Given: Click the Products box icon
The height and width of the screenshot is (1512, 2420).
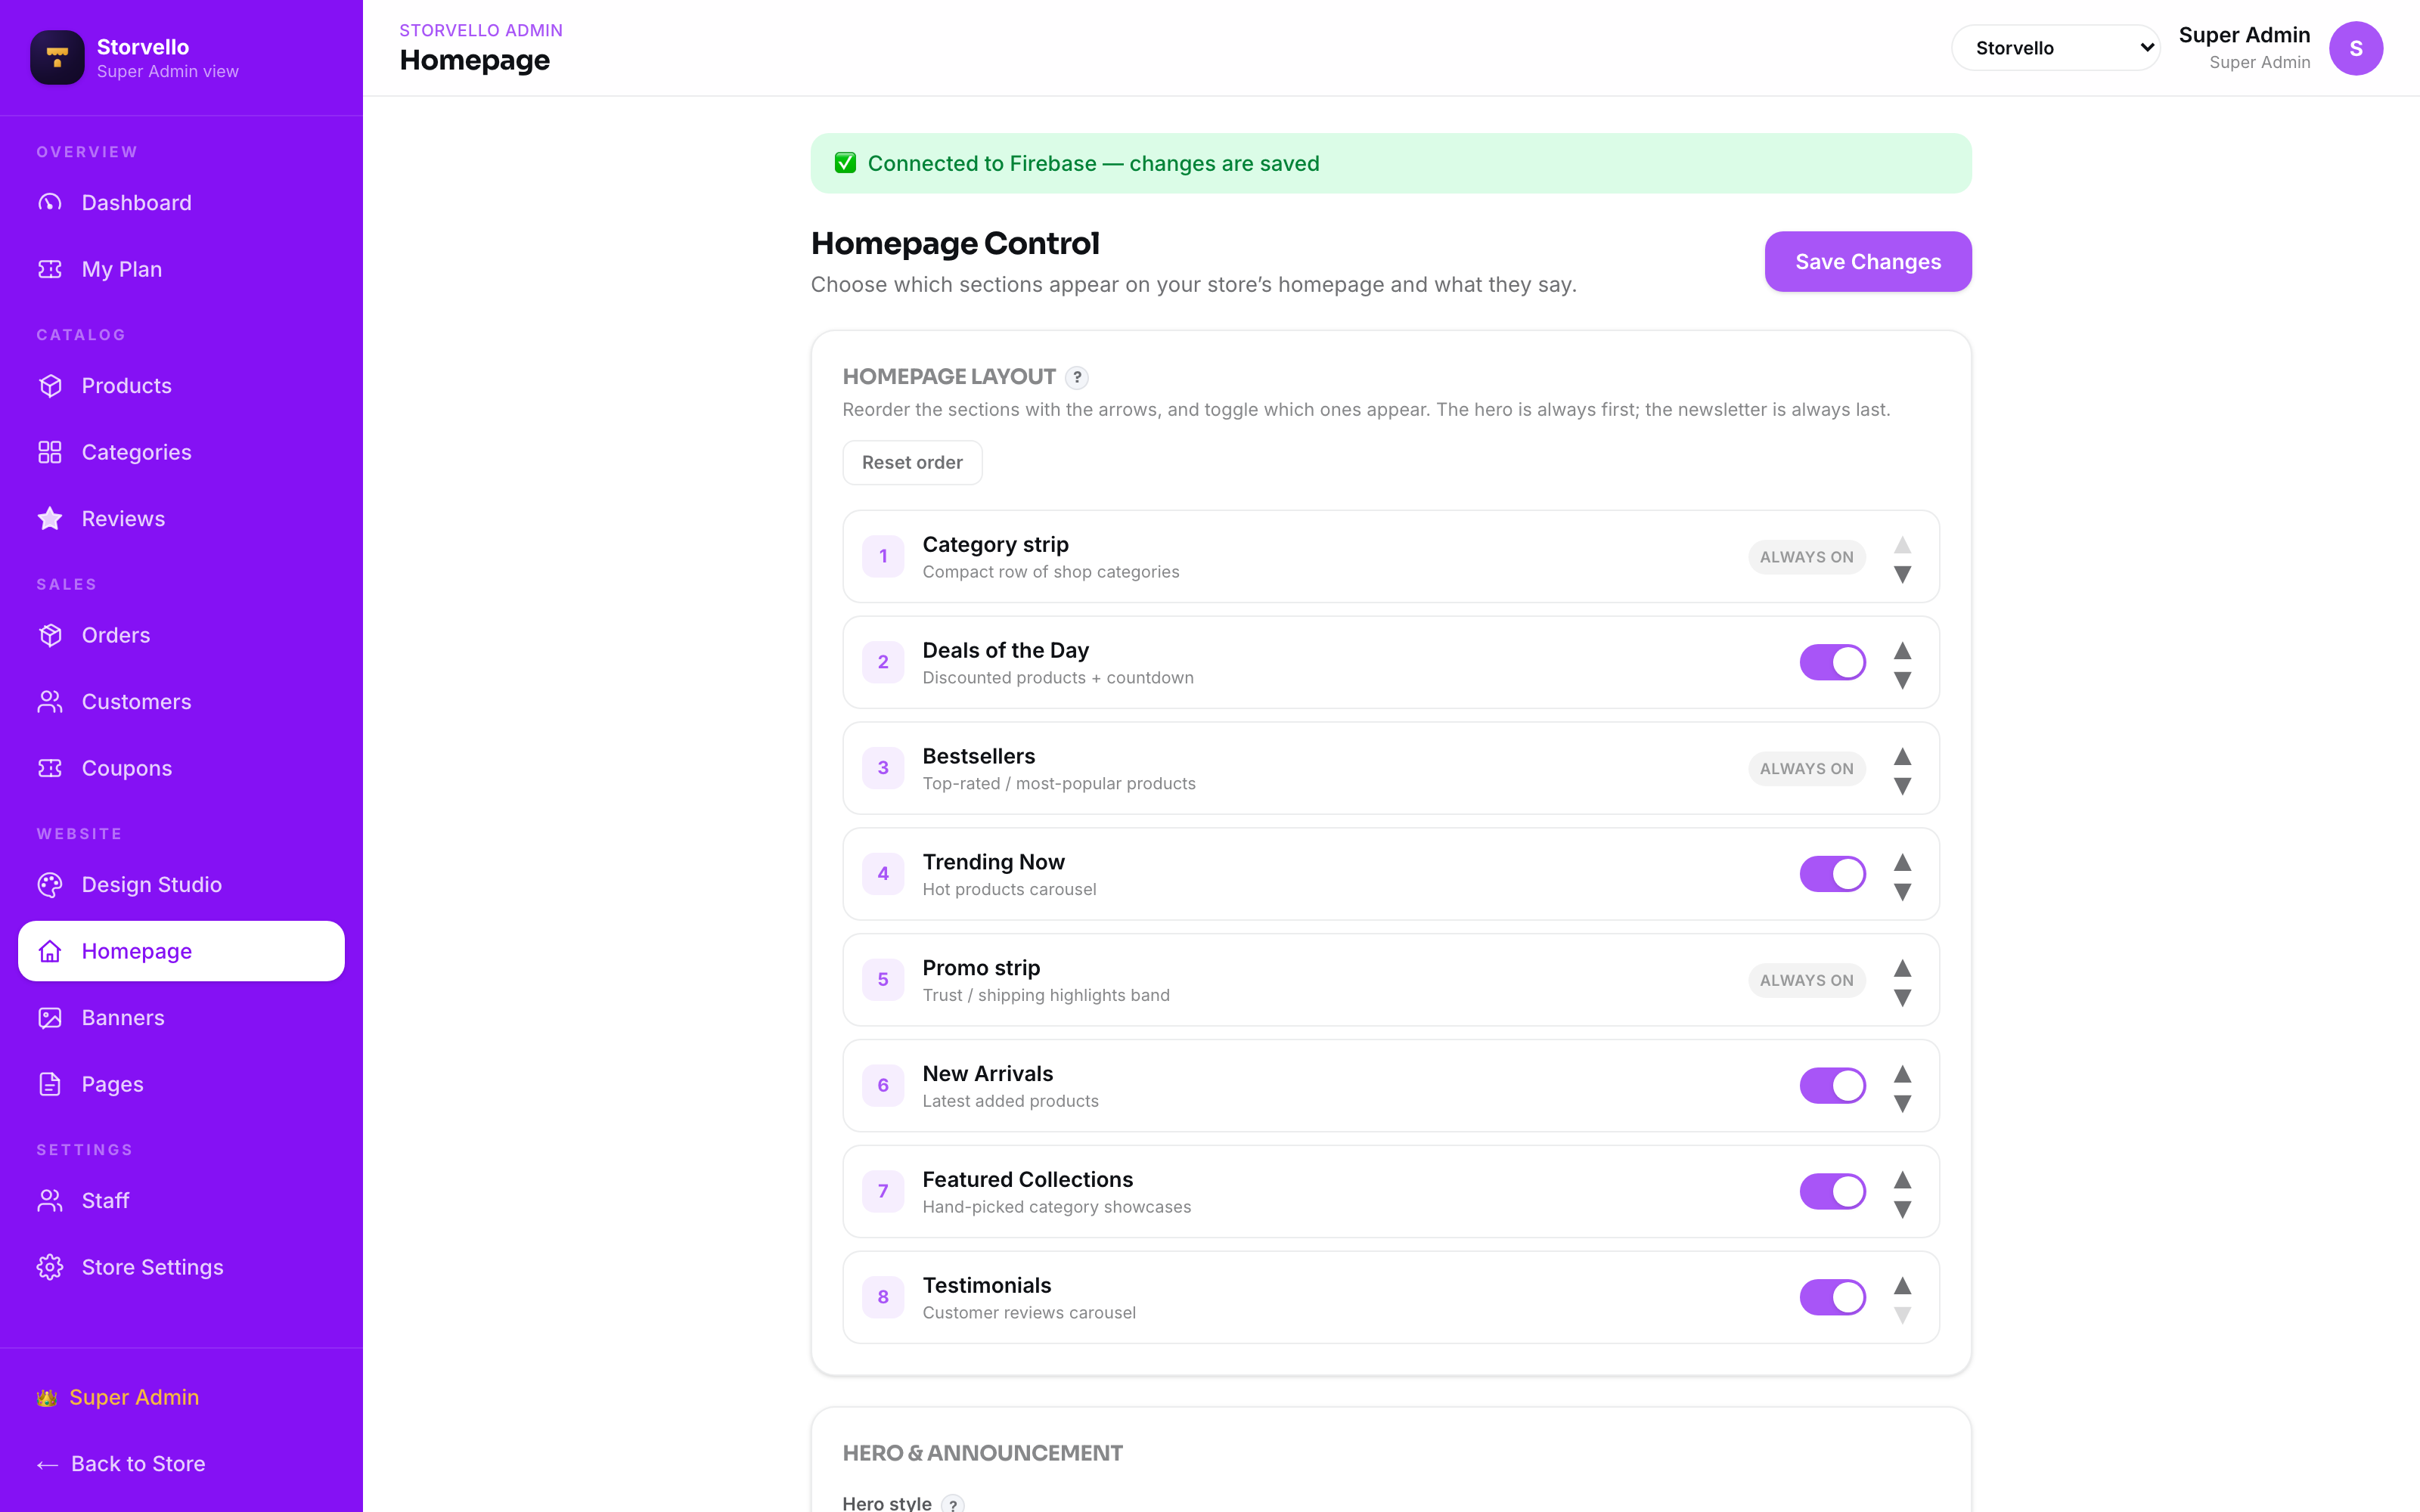Looking at the screenshot, I should tap(50, 386).
